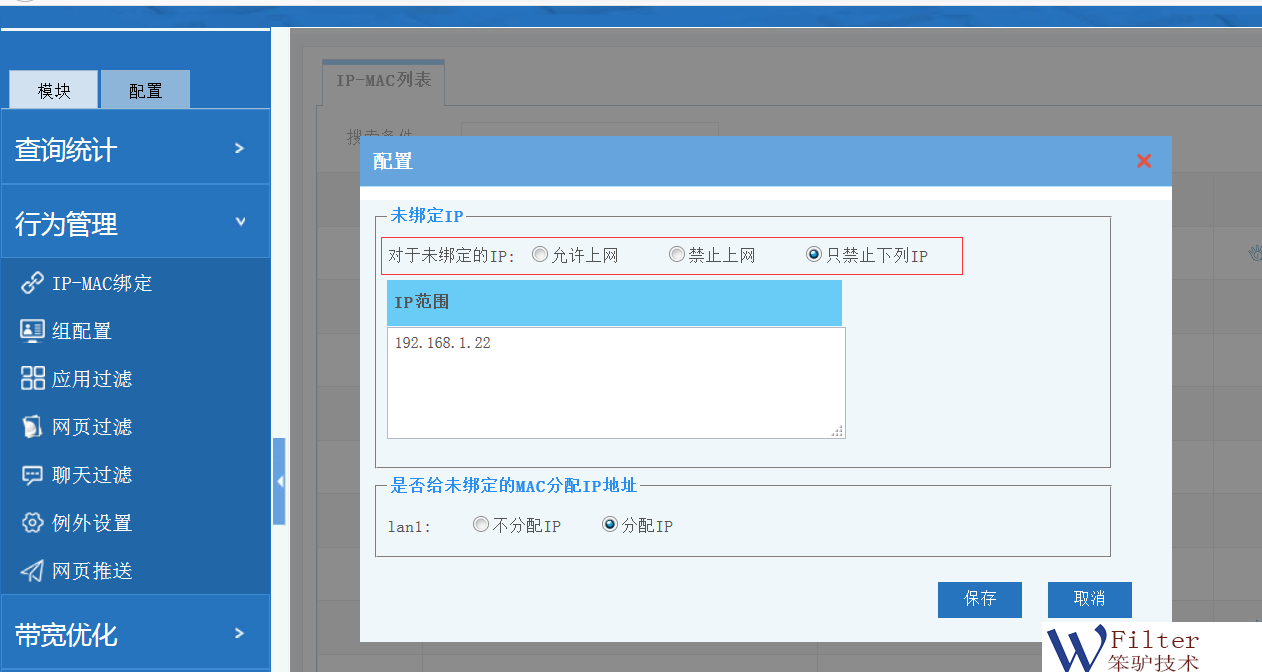Select the 只禁止下列IP radio option
This screenshot has height=672, width=1262.
tap(814, 255)
